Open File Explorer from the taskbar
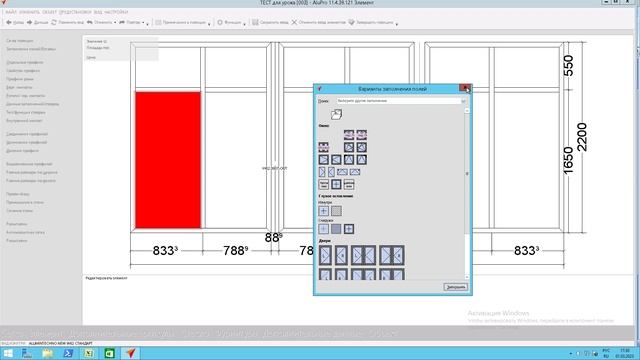The width and height of the screenshot is (640, 360). [x=48, y=353]
